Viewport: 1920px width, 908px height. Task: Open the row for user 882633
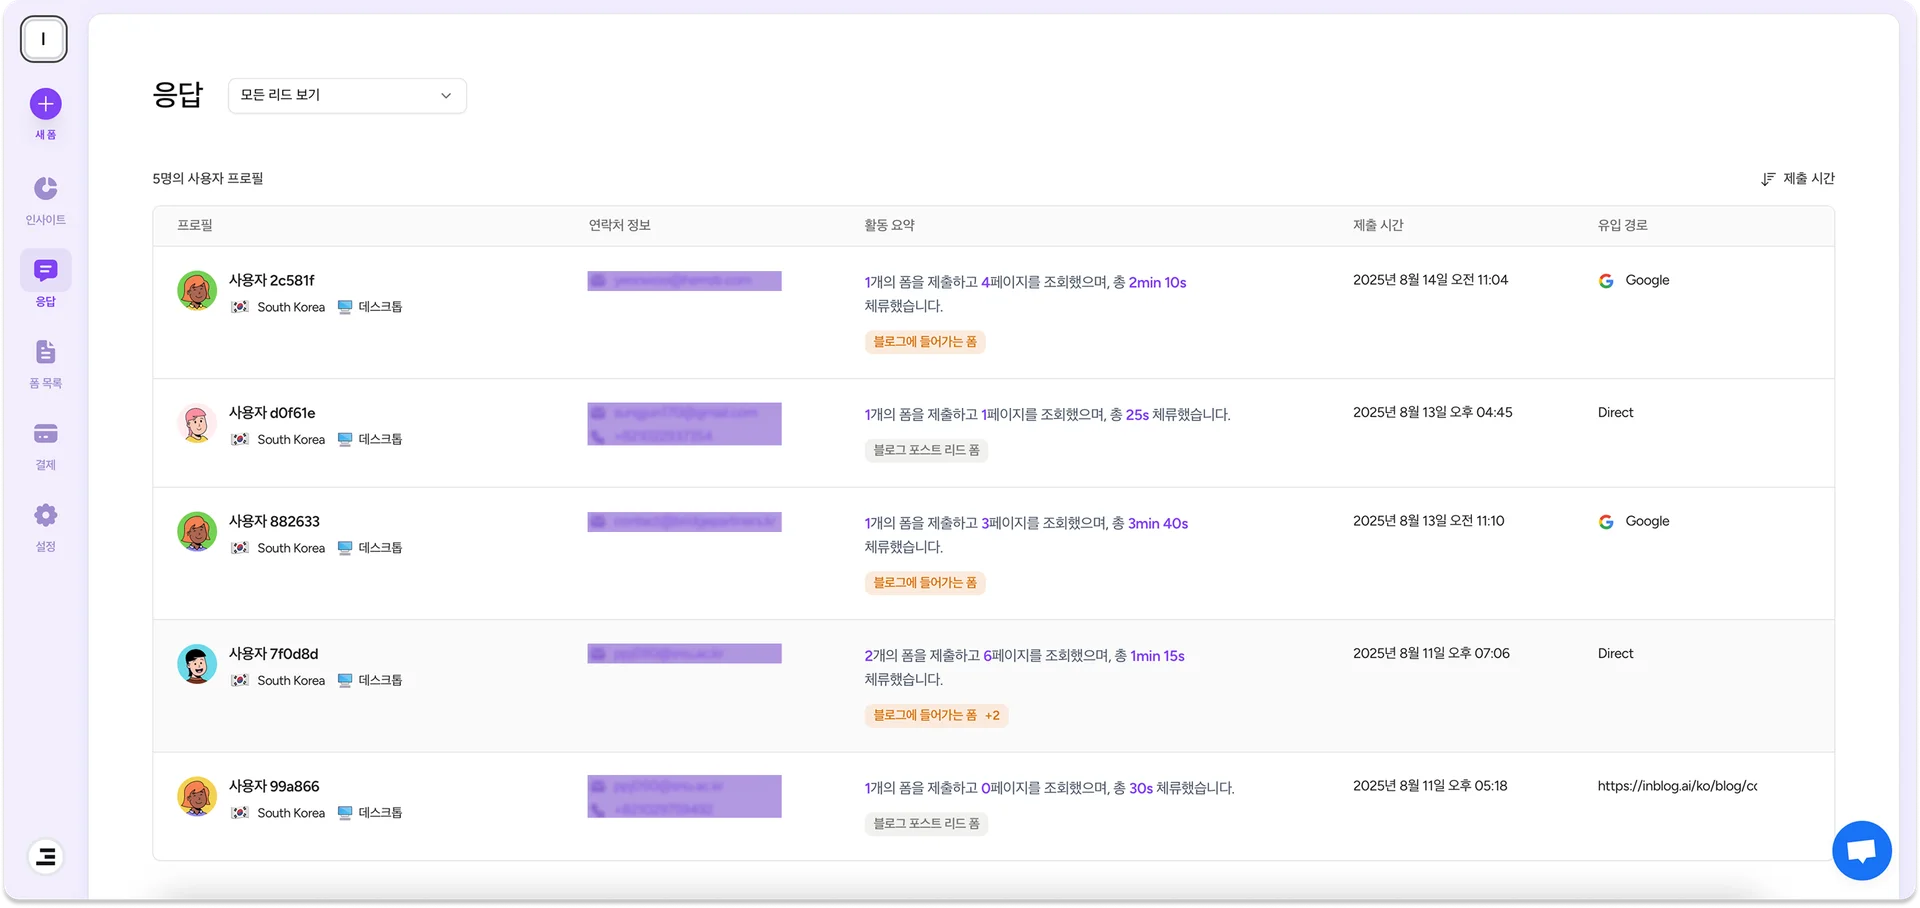pyautogui.click(x=274, y=522)
